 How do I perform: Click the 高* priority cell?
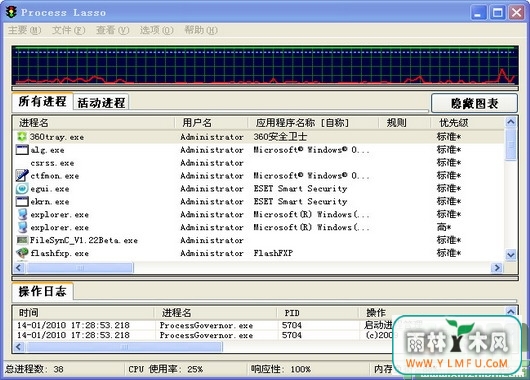click(444, 227)
